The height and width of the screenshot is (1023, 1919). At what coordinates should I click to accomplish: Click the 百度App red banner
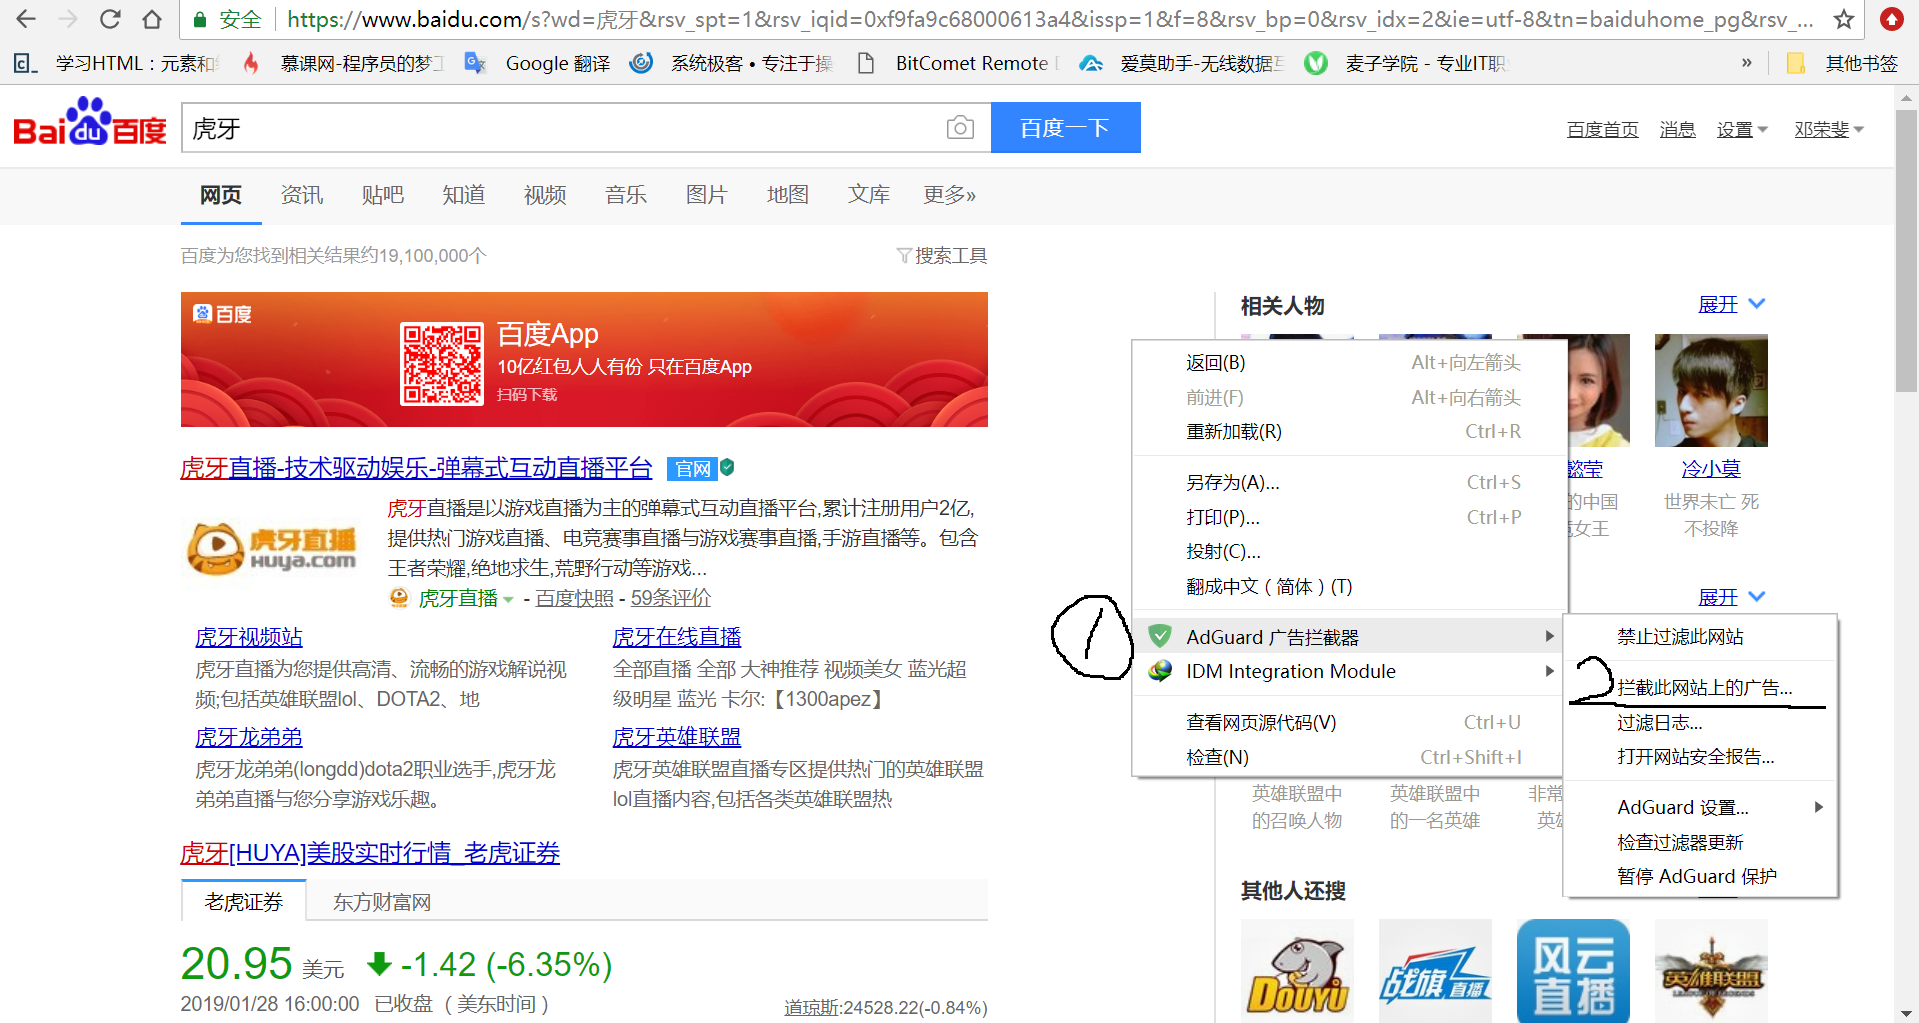pos(584,359)
